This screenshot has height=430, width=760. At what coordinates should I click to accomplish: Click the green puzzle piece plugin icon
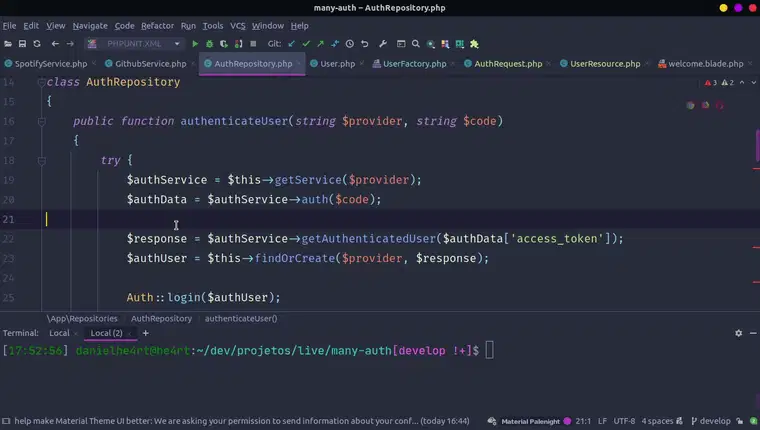point(474,44)
